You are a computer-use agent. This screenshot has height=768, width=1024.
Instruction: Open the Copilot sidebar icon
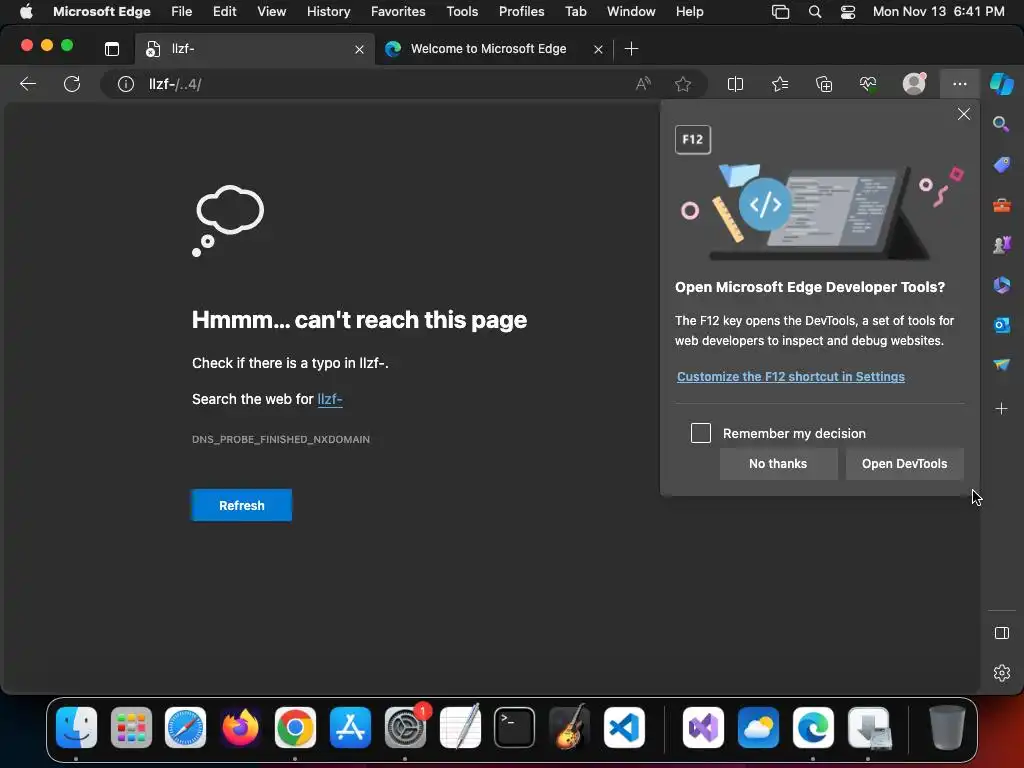(x=1002, y=84)
